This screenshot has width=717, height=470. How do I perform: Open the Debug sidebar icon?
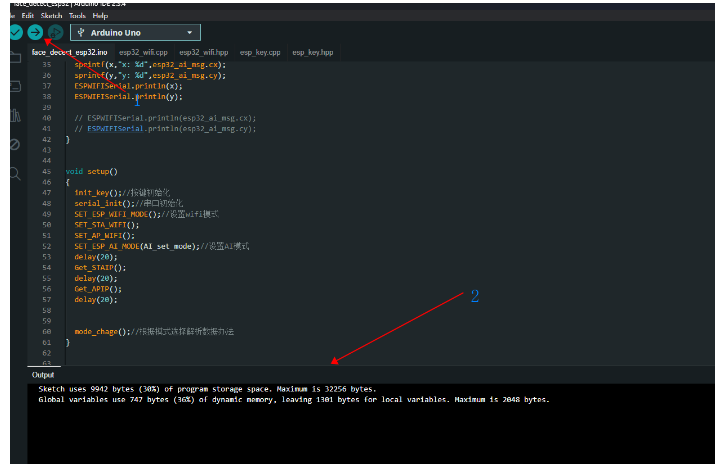[15, 144]
